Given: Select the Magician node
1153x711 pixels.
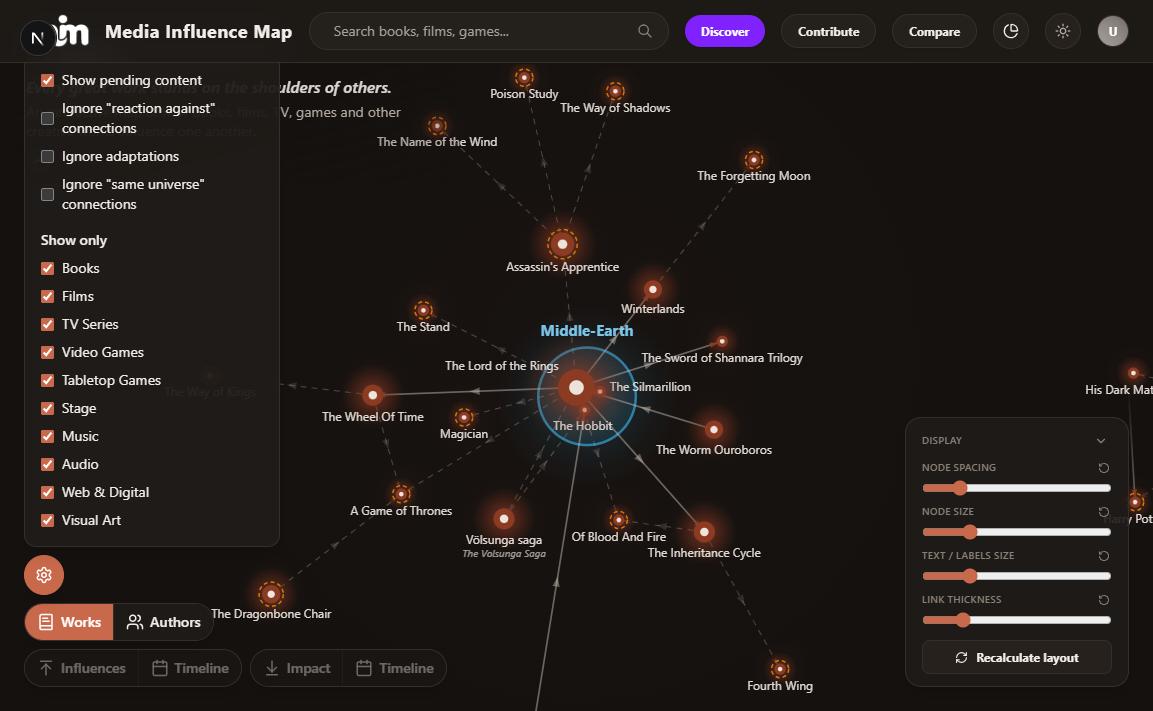Looking at the screenshot, I should [x=464, y=418].
